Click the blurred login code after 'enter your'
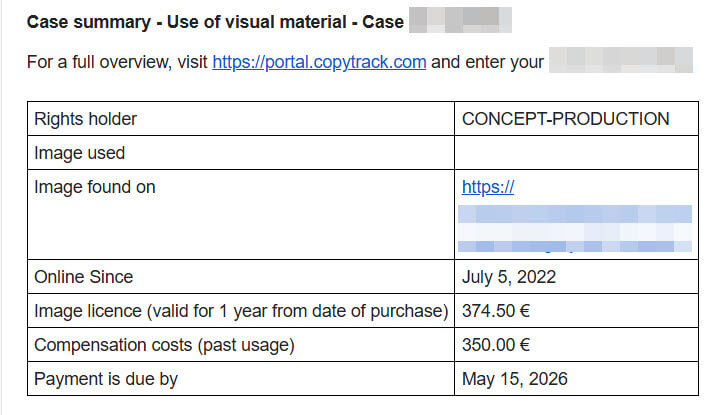Viewport: 724px width, 415px height. (621, 60)
